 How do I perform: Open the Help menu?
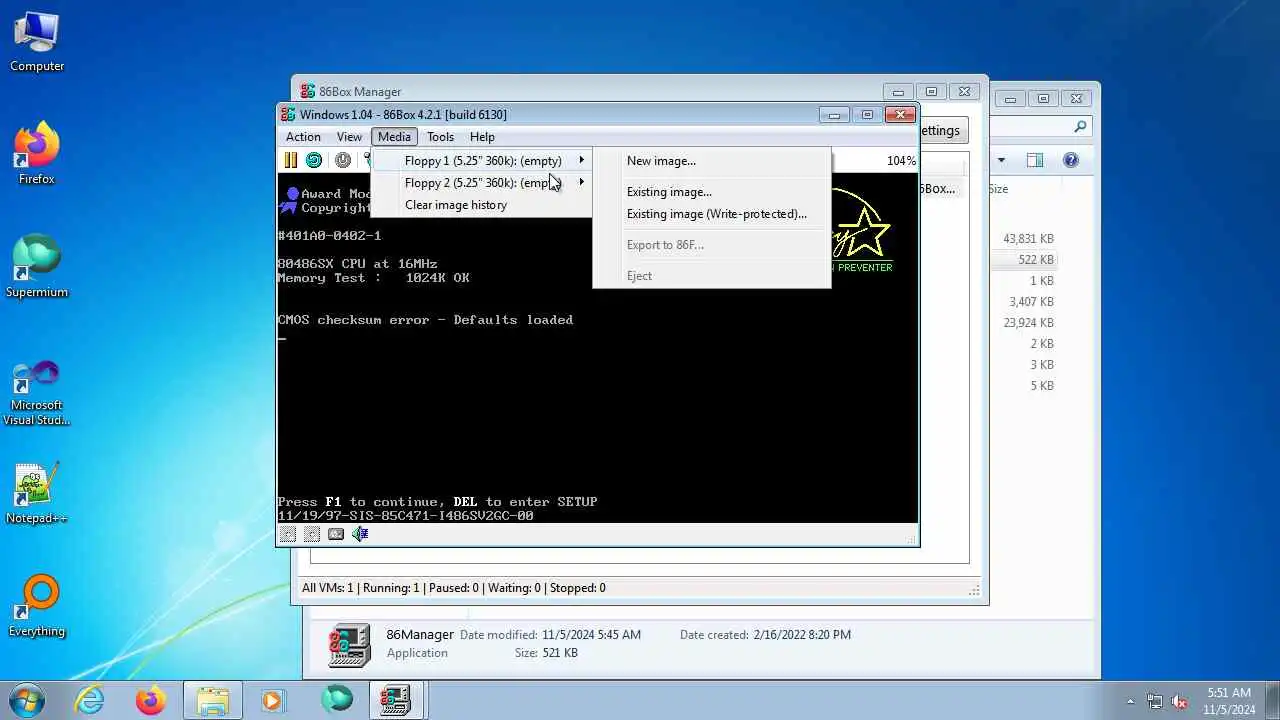point(482,137)
